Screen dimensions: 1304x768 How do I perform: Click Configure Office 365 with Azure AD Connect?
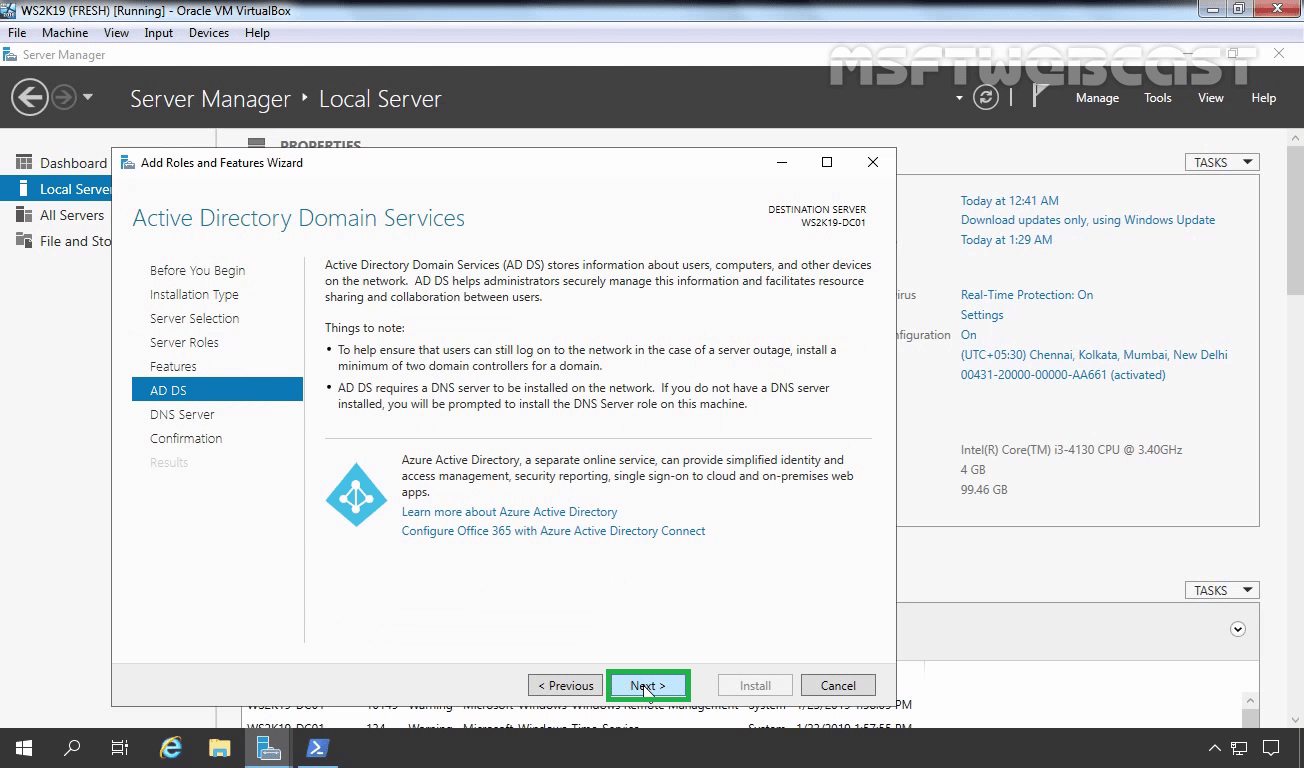[553, 531]
